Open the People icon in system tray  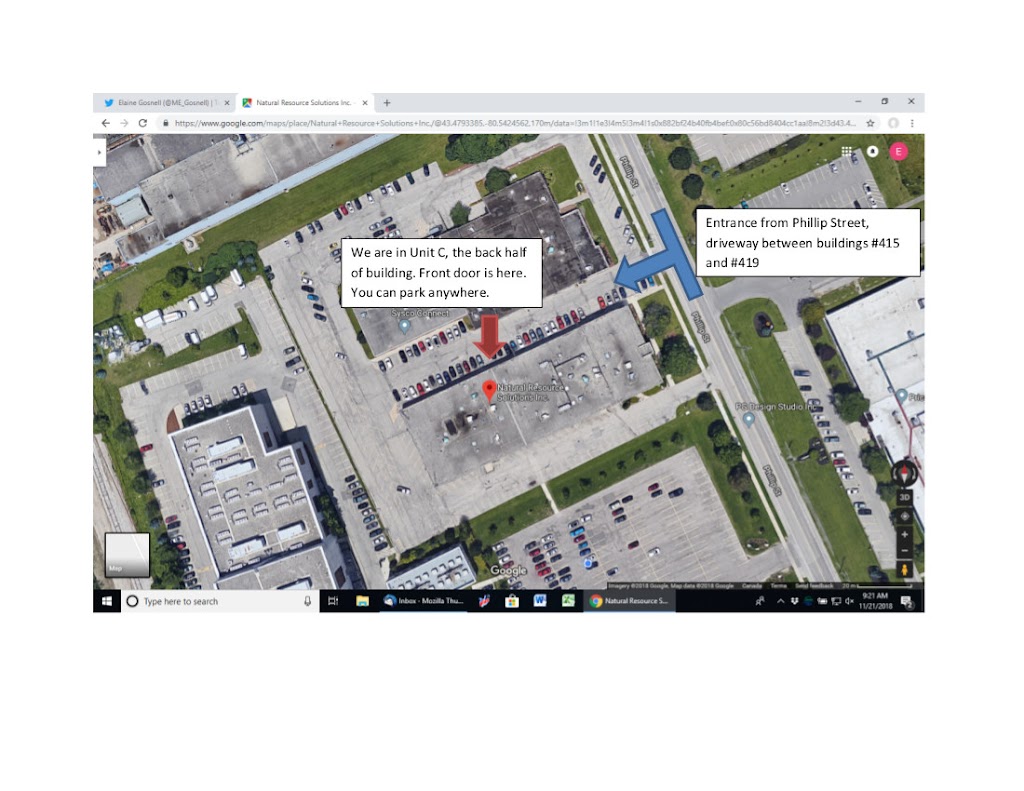pos(760,601)
